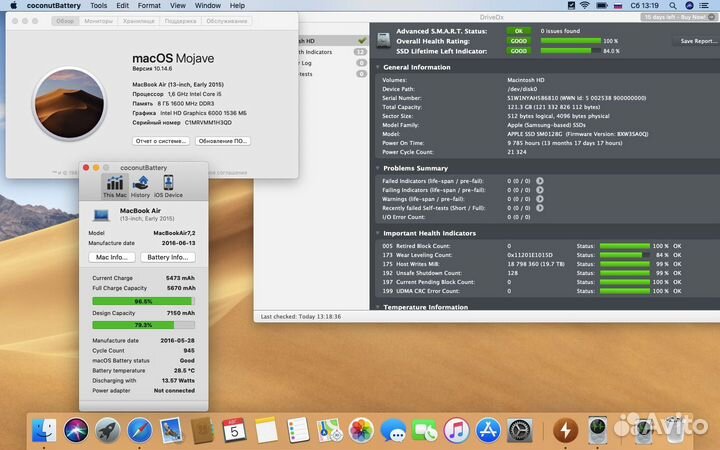Open Notification Center list icon

(x=704, y=6)
